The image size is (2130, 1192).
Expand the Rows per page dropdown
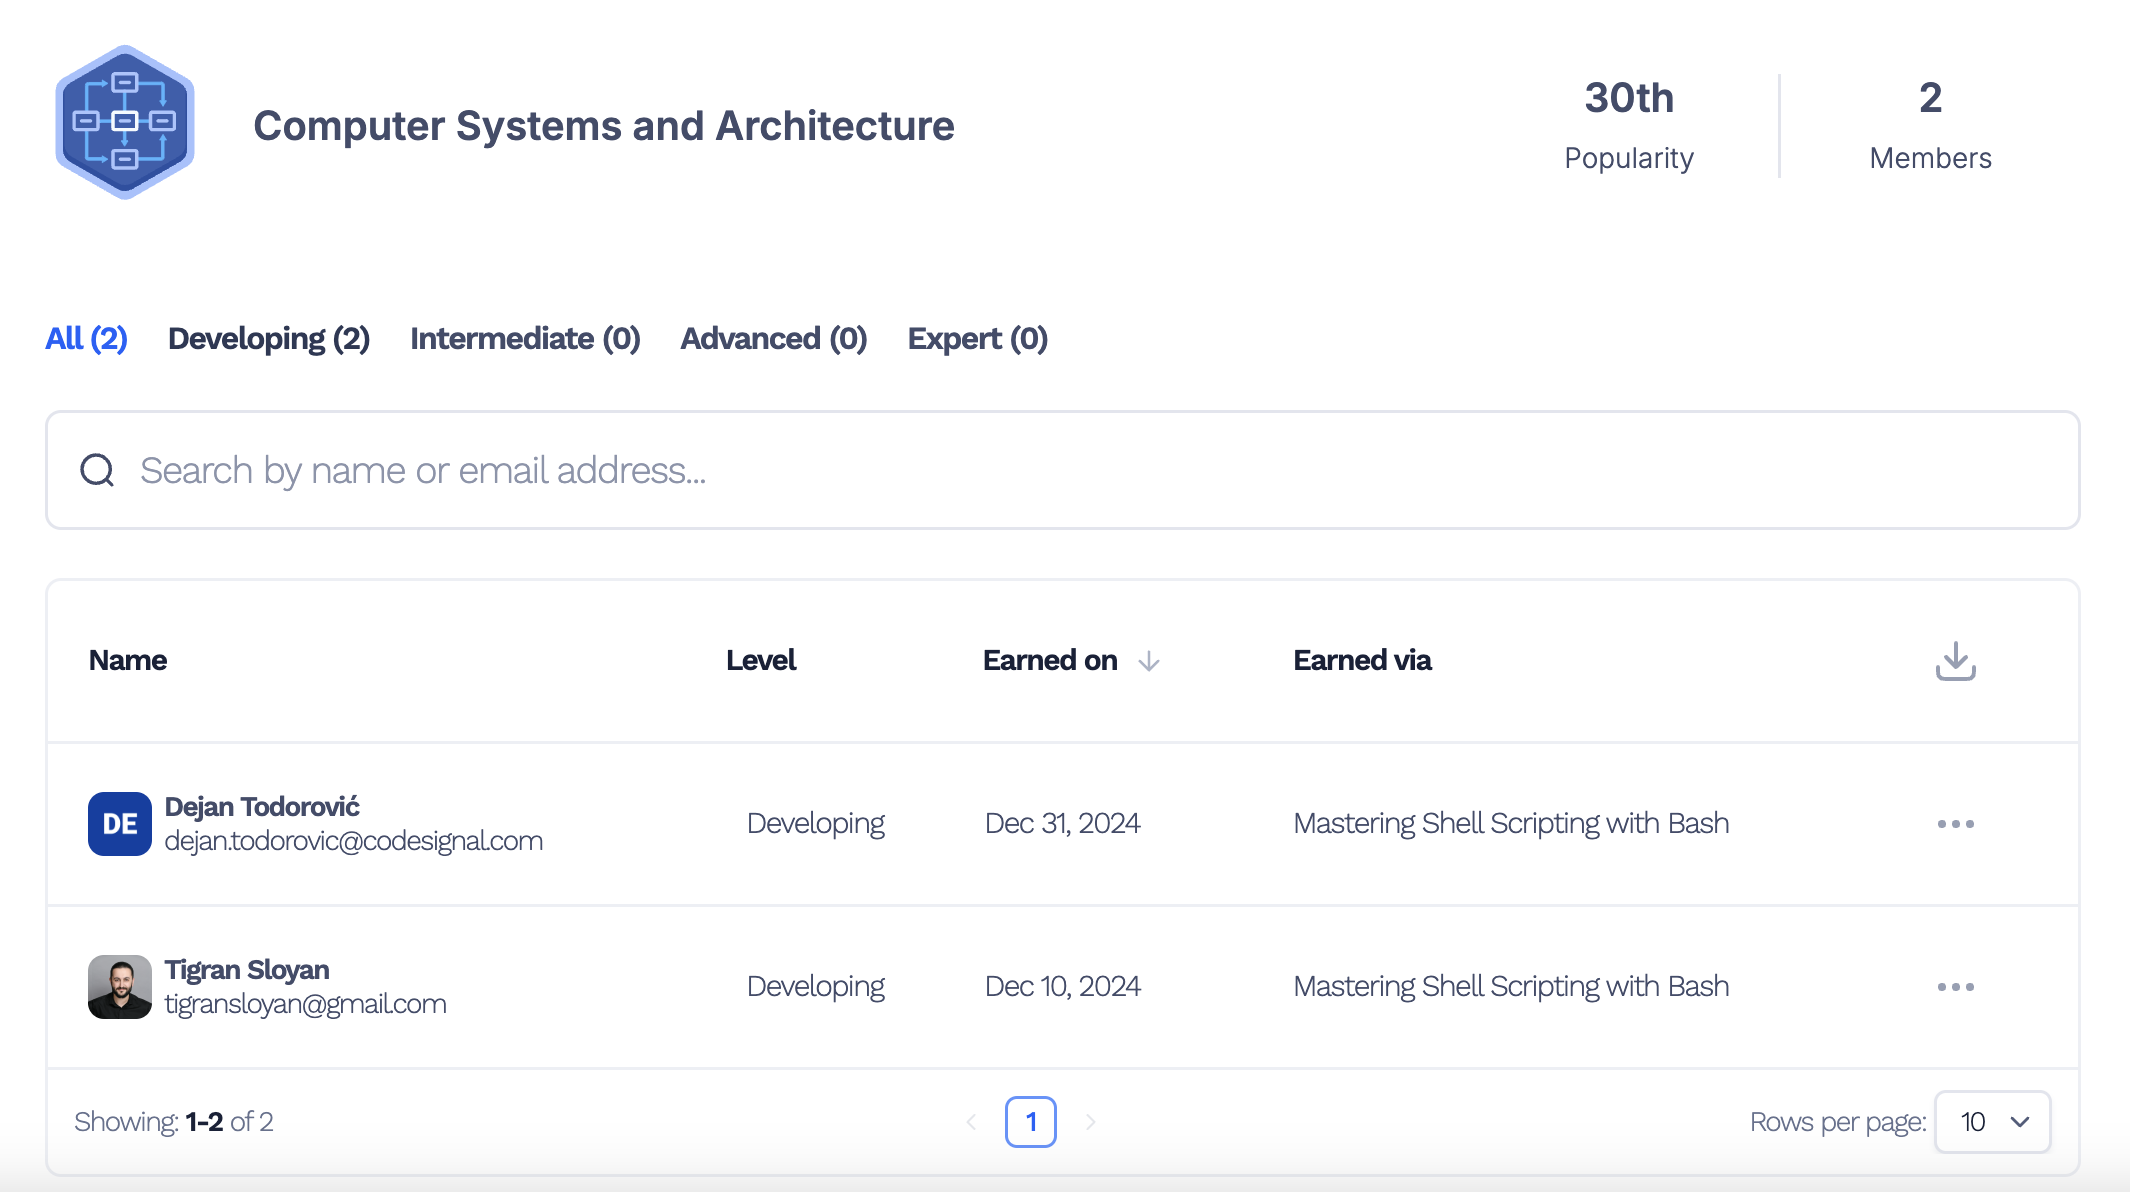(x=1992, y=1122)
